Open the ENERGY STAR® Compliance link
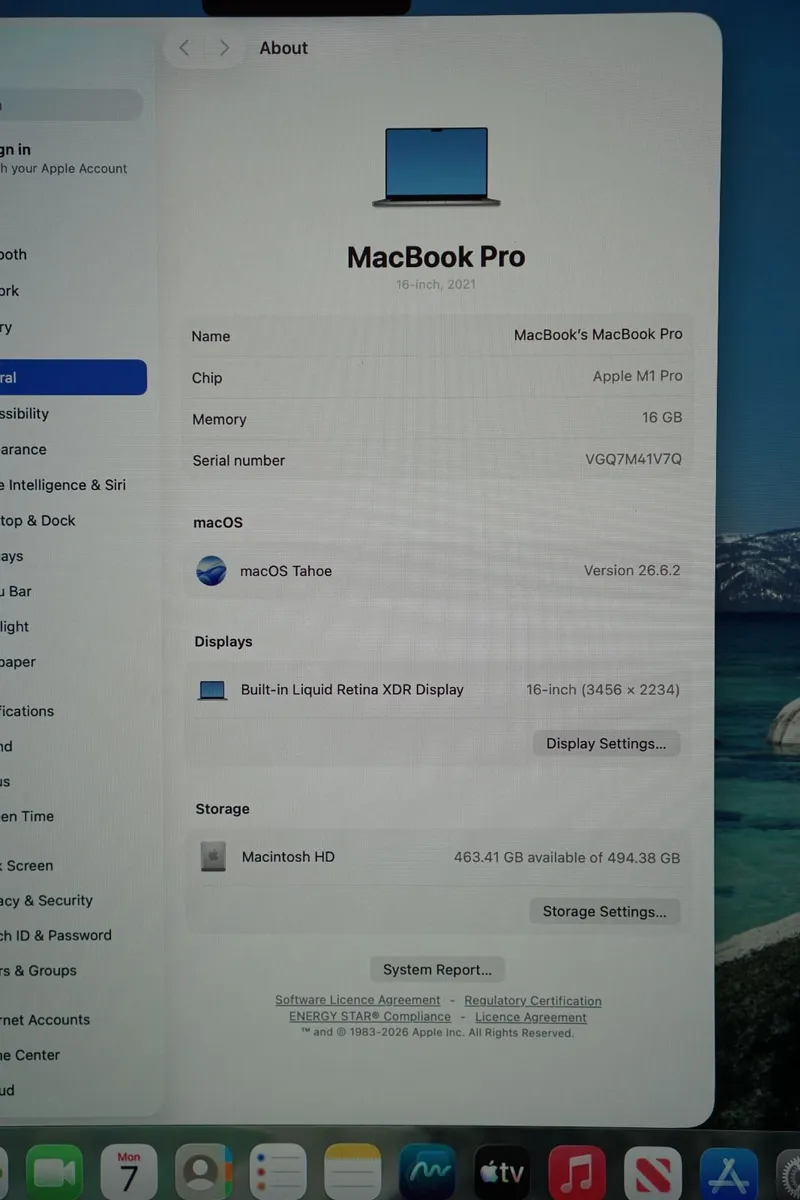Viewport: 800px width, 1200px height. 370,1017
